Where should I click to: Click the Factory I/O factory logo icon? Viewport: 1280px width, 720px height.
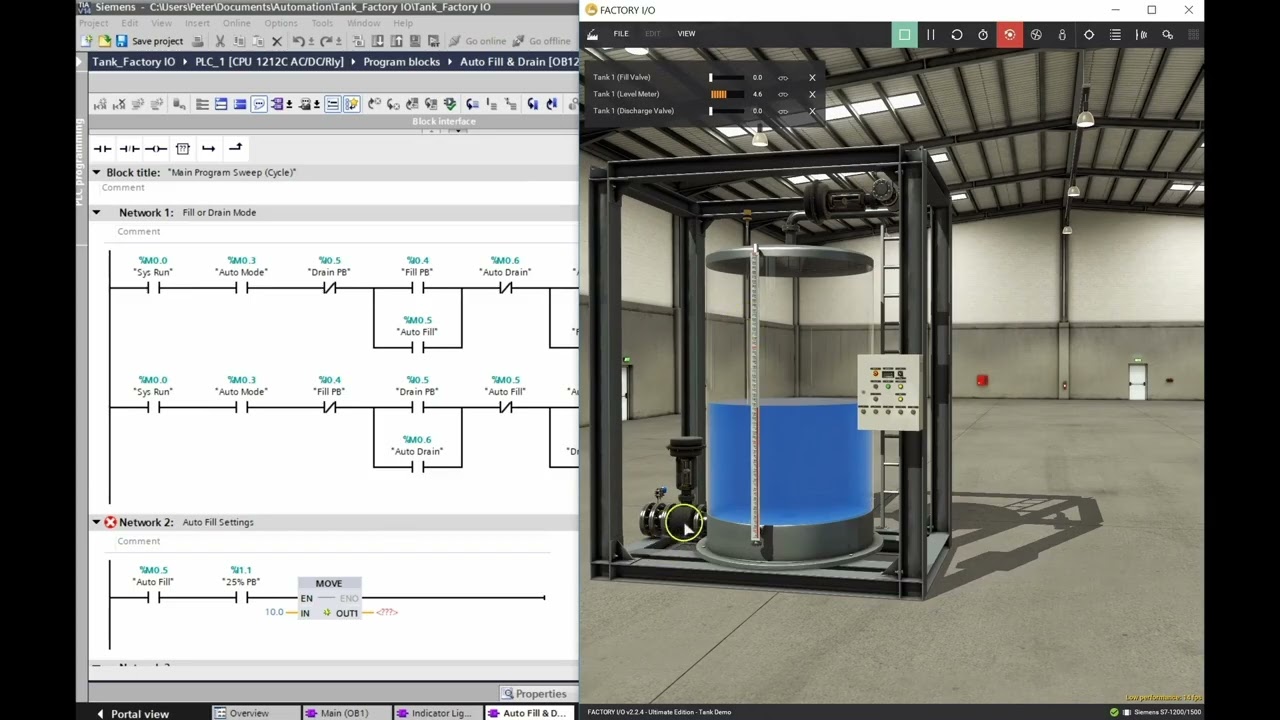click(x=592, y=34)
